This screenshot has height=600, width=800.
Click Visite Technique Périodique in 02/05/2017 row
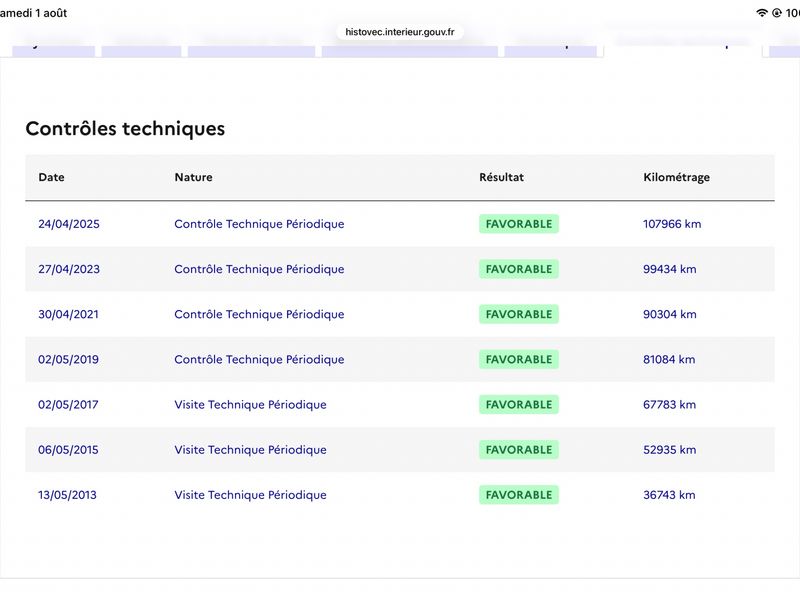pos(251,405)
